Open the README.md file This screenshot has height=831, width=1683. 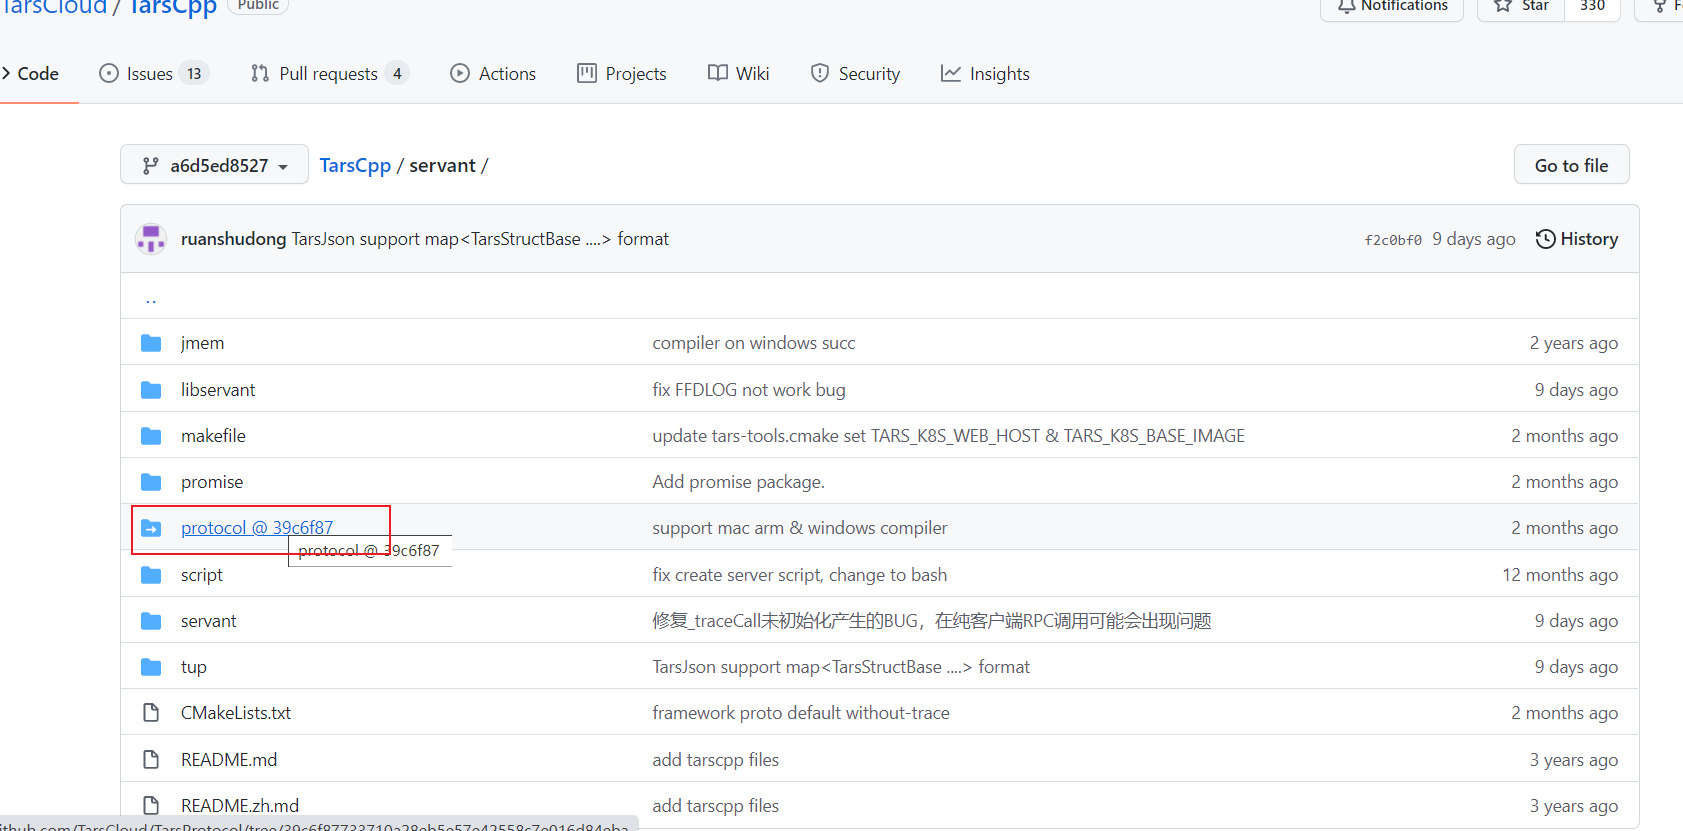pos(229,760)
